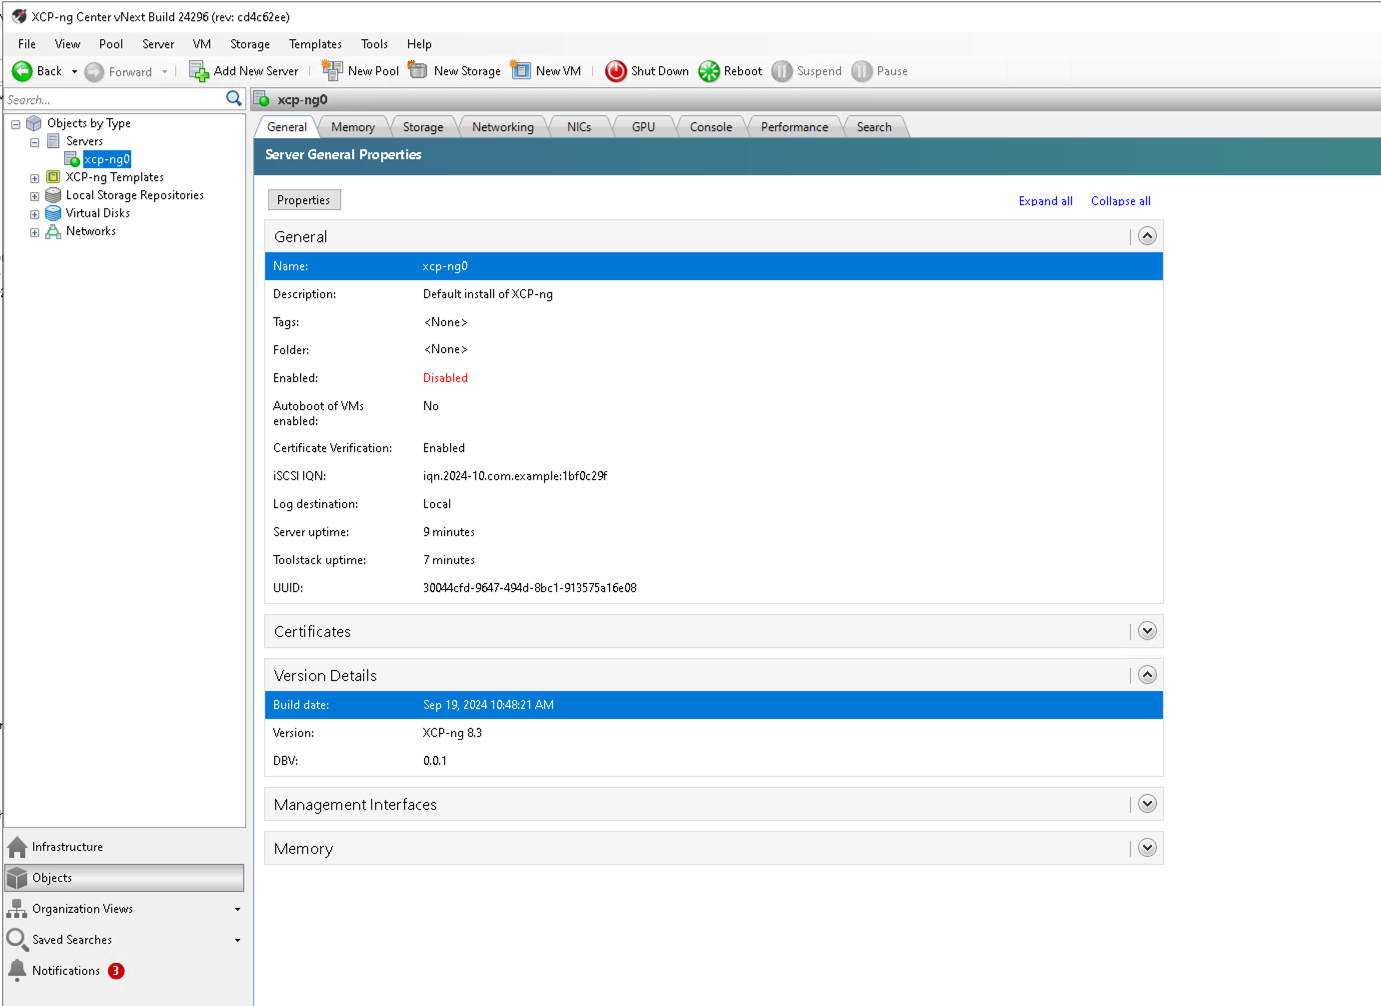Image resolution: width=1381 pixels, height=1006 pixels.
Task: Collapse the Version Details section chevron
Action: pos(1147,675)
